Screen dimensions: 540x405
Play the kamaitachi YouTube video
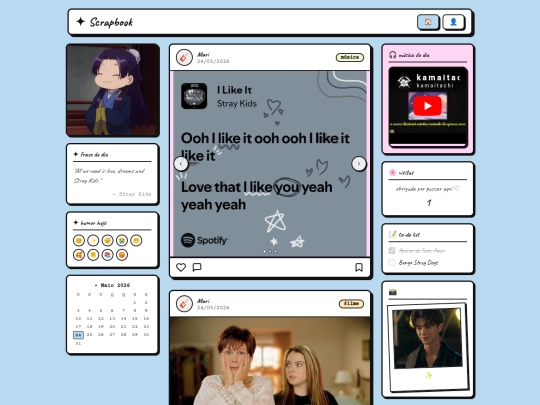point(427,106)
